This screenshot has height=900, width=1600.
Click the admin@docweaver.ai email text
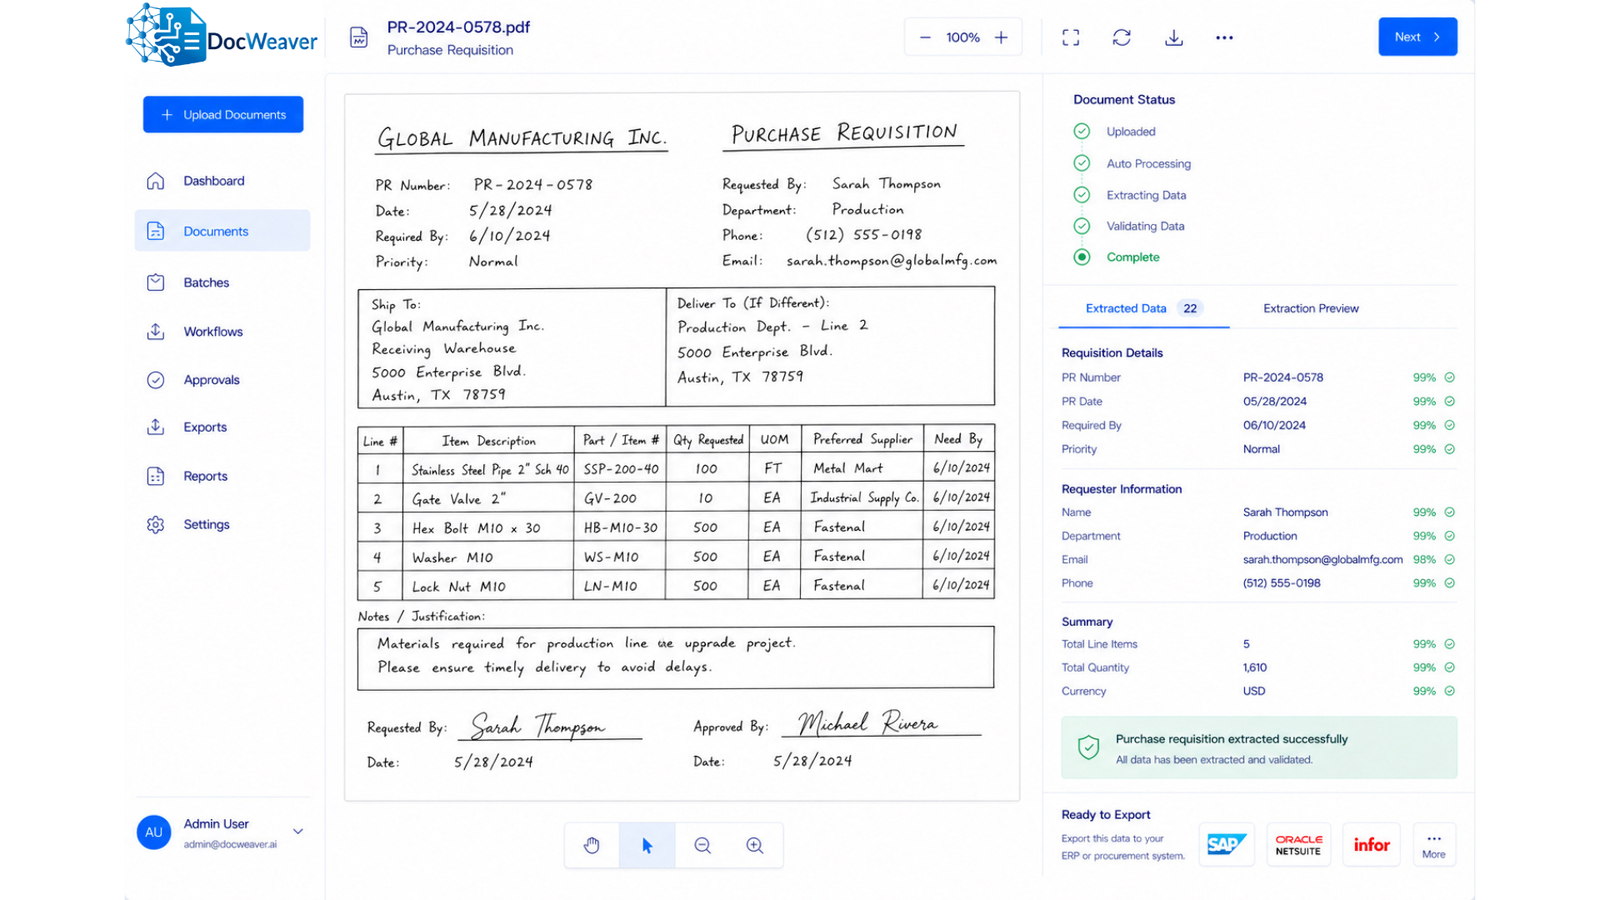pos(230,844)
